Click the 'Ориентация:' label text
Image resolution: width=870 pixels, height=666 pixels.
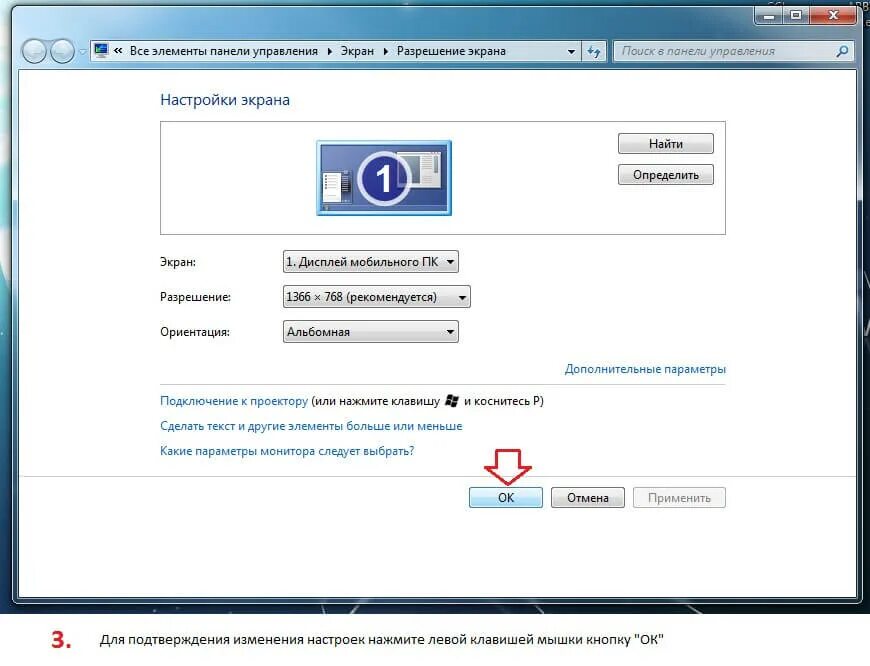pyautogui.click(x=195, y=332)
